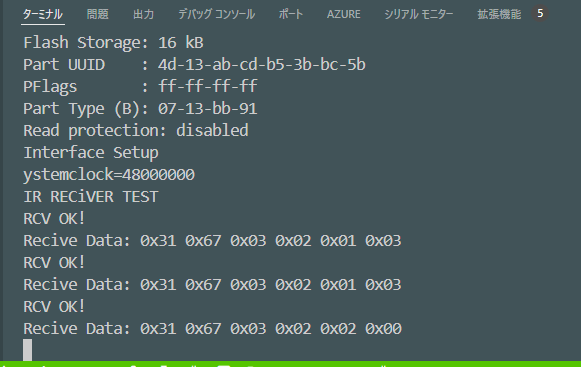Open the AZURE panel tab

click(343, 14)
